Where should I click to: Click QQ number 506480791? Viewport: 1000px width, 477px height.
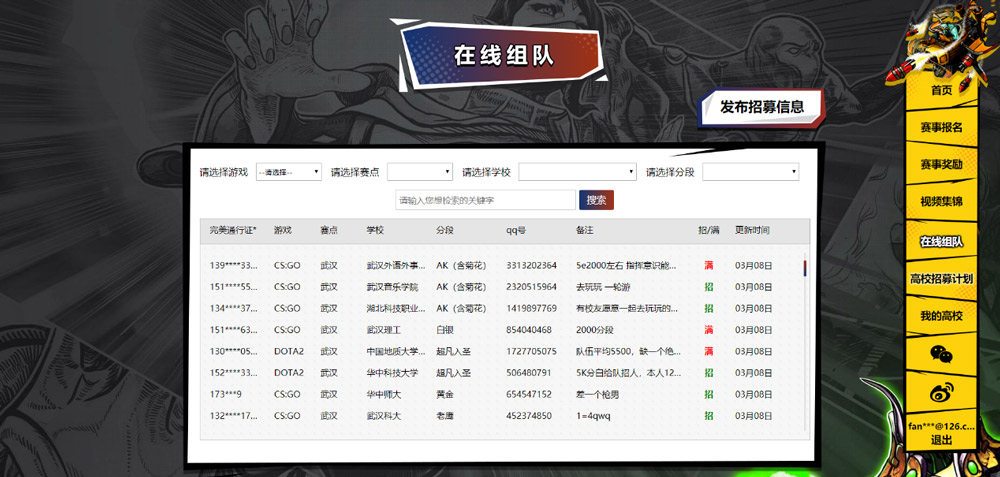[529, 373]
